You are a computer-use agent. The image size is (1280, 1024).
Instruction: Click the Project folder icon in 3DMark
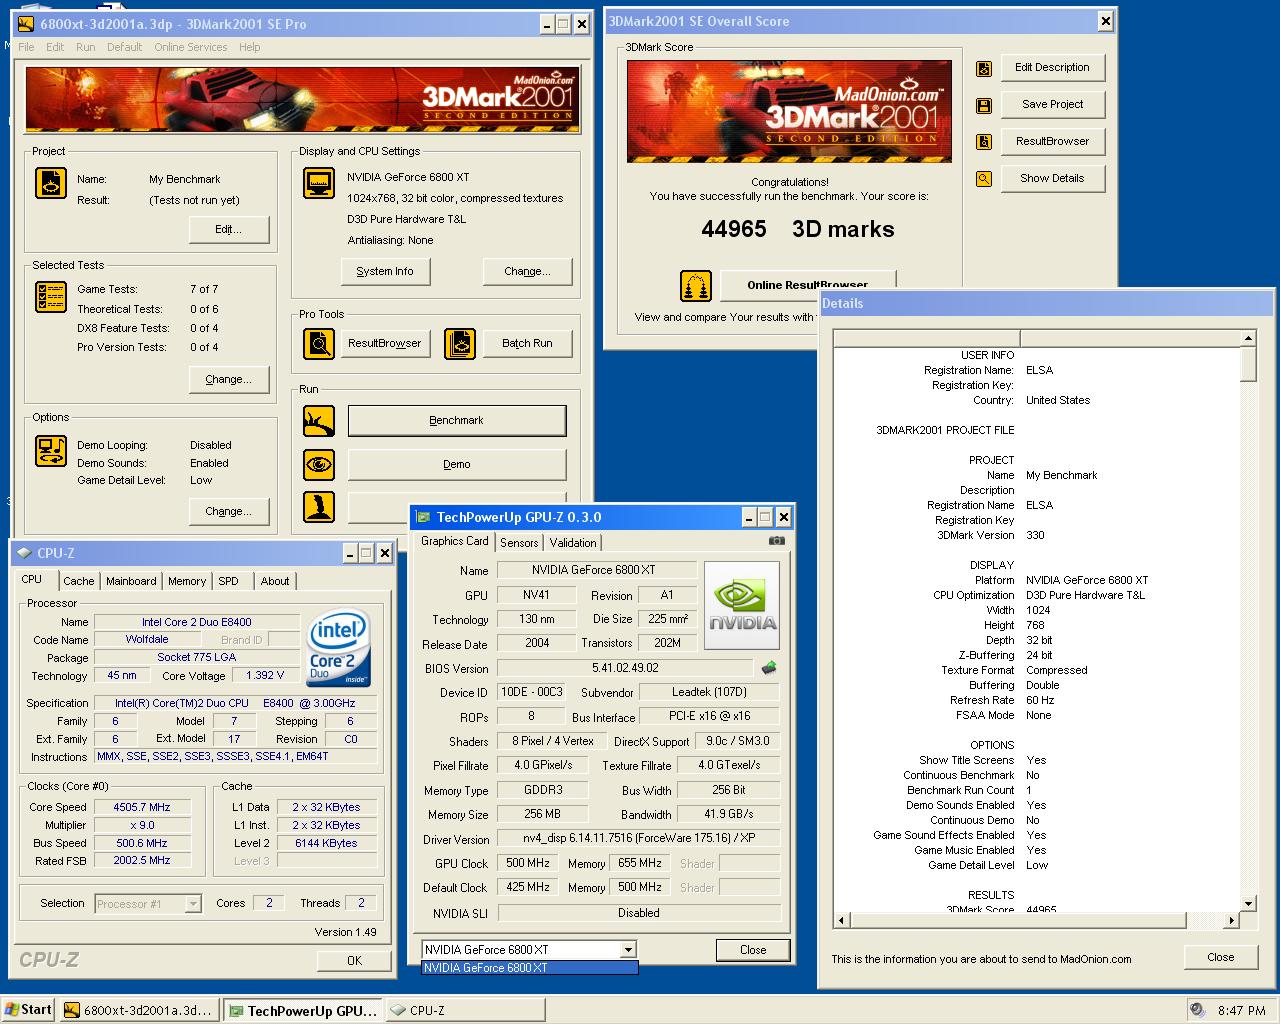tap(51, 183)
